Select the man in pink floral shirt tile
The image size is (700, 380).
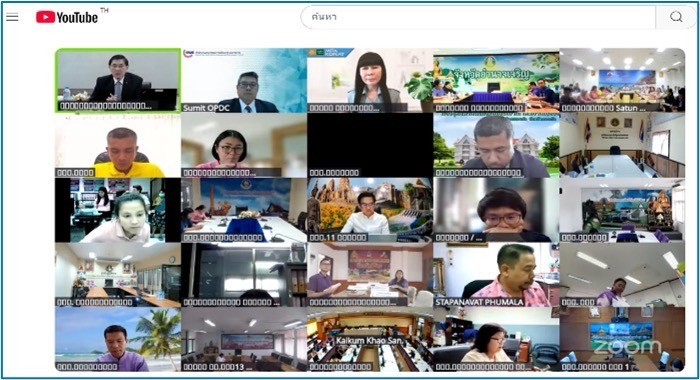[x=496, y=275]
